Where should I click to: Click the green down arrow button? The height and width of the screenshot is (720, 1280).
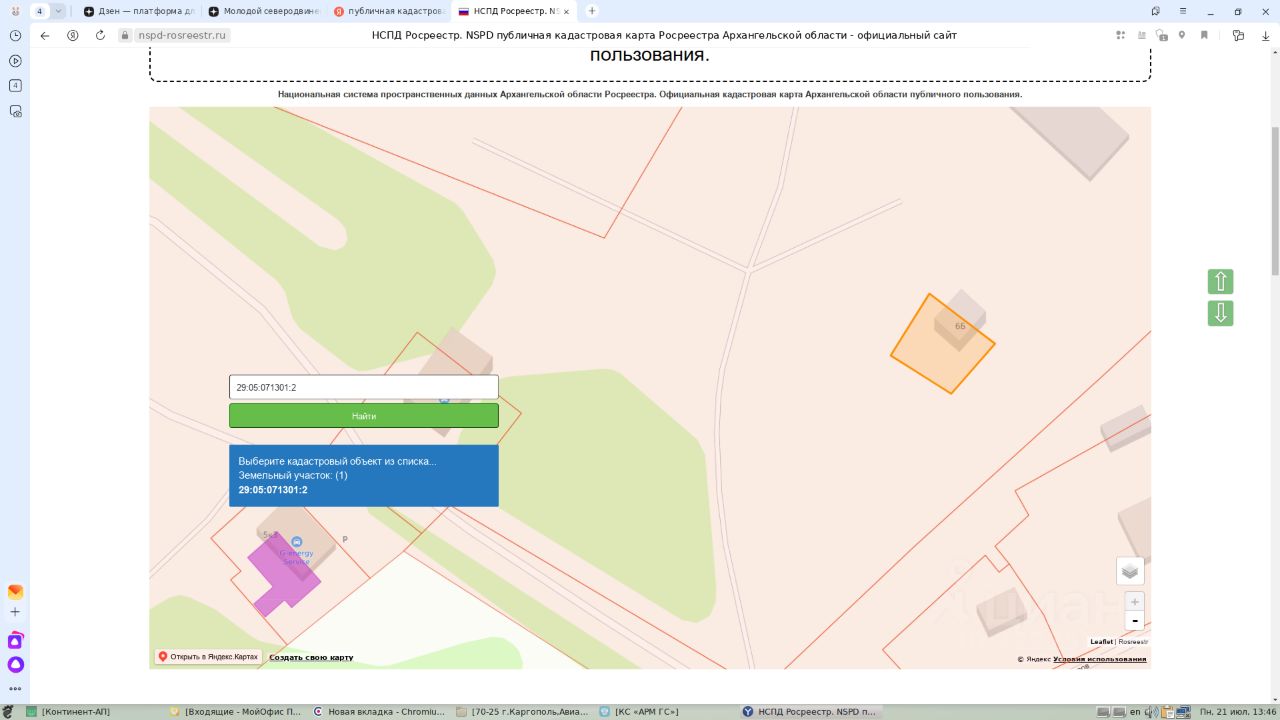point(1220,314)
